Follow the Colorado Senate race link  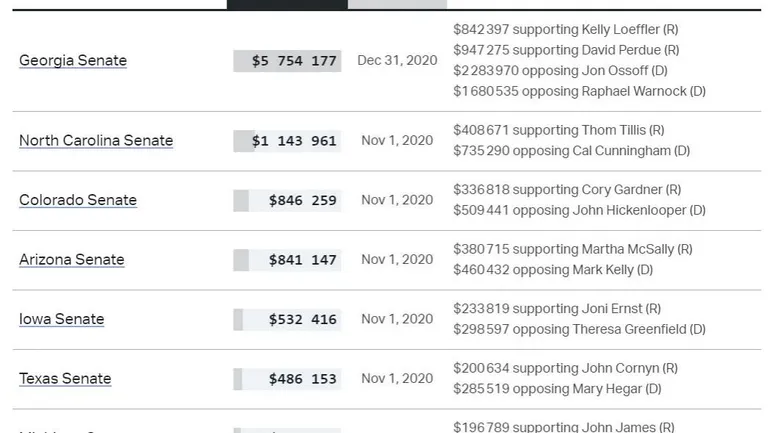[x=78, y=200]
